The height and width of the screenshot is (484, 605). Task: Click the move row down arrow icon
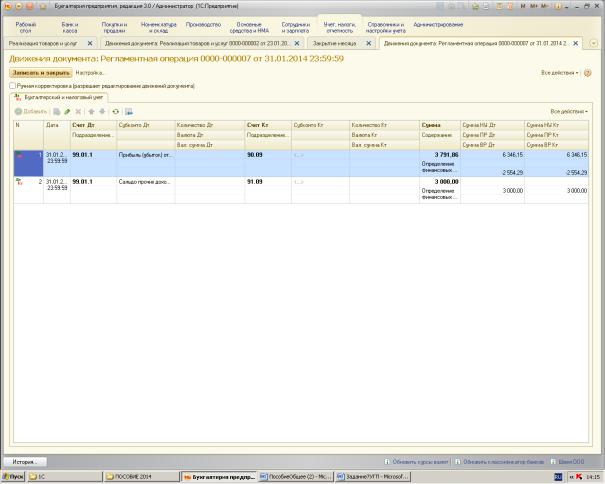tap(102, 112)
